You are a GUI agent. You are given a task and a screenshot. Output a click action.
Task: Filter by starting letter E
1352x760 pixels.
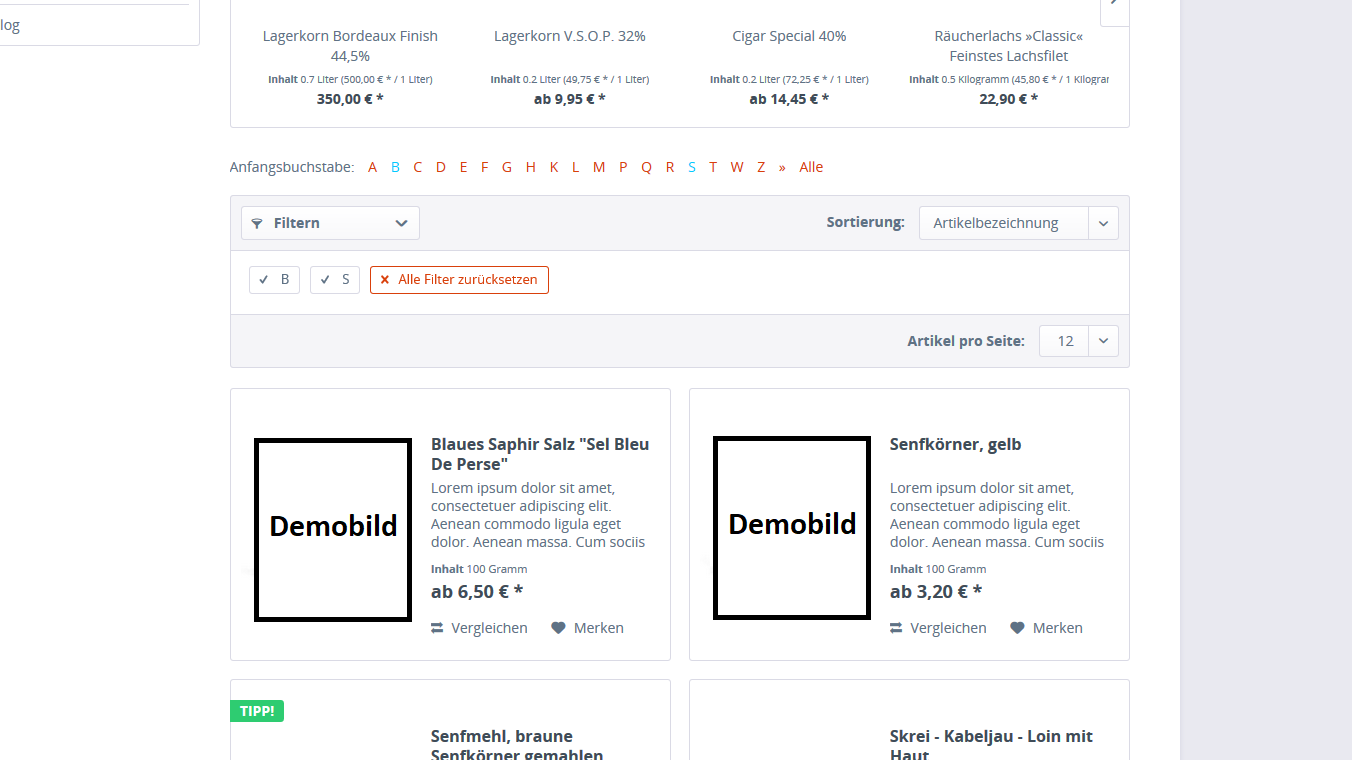(x=463, y=167)
